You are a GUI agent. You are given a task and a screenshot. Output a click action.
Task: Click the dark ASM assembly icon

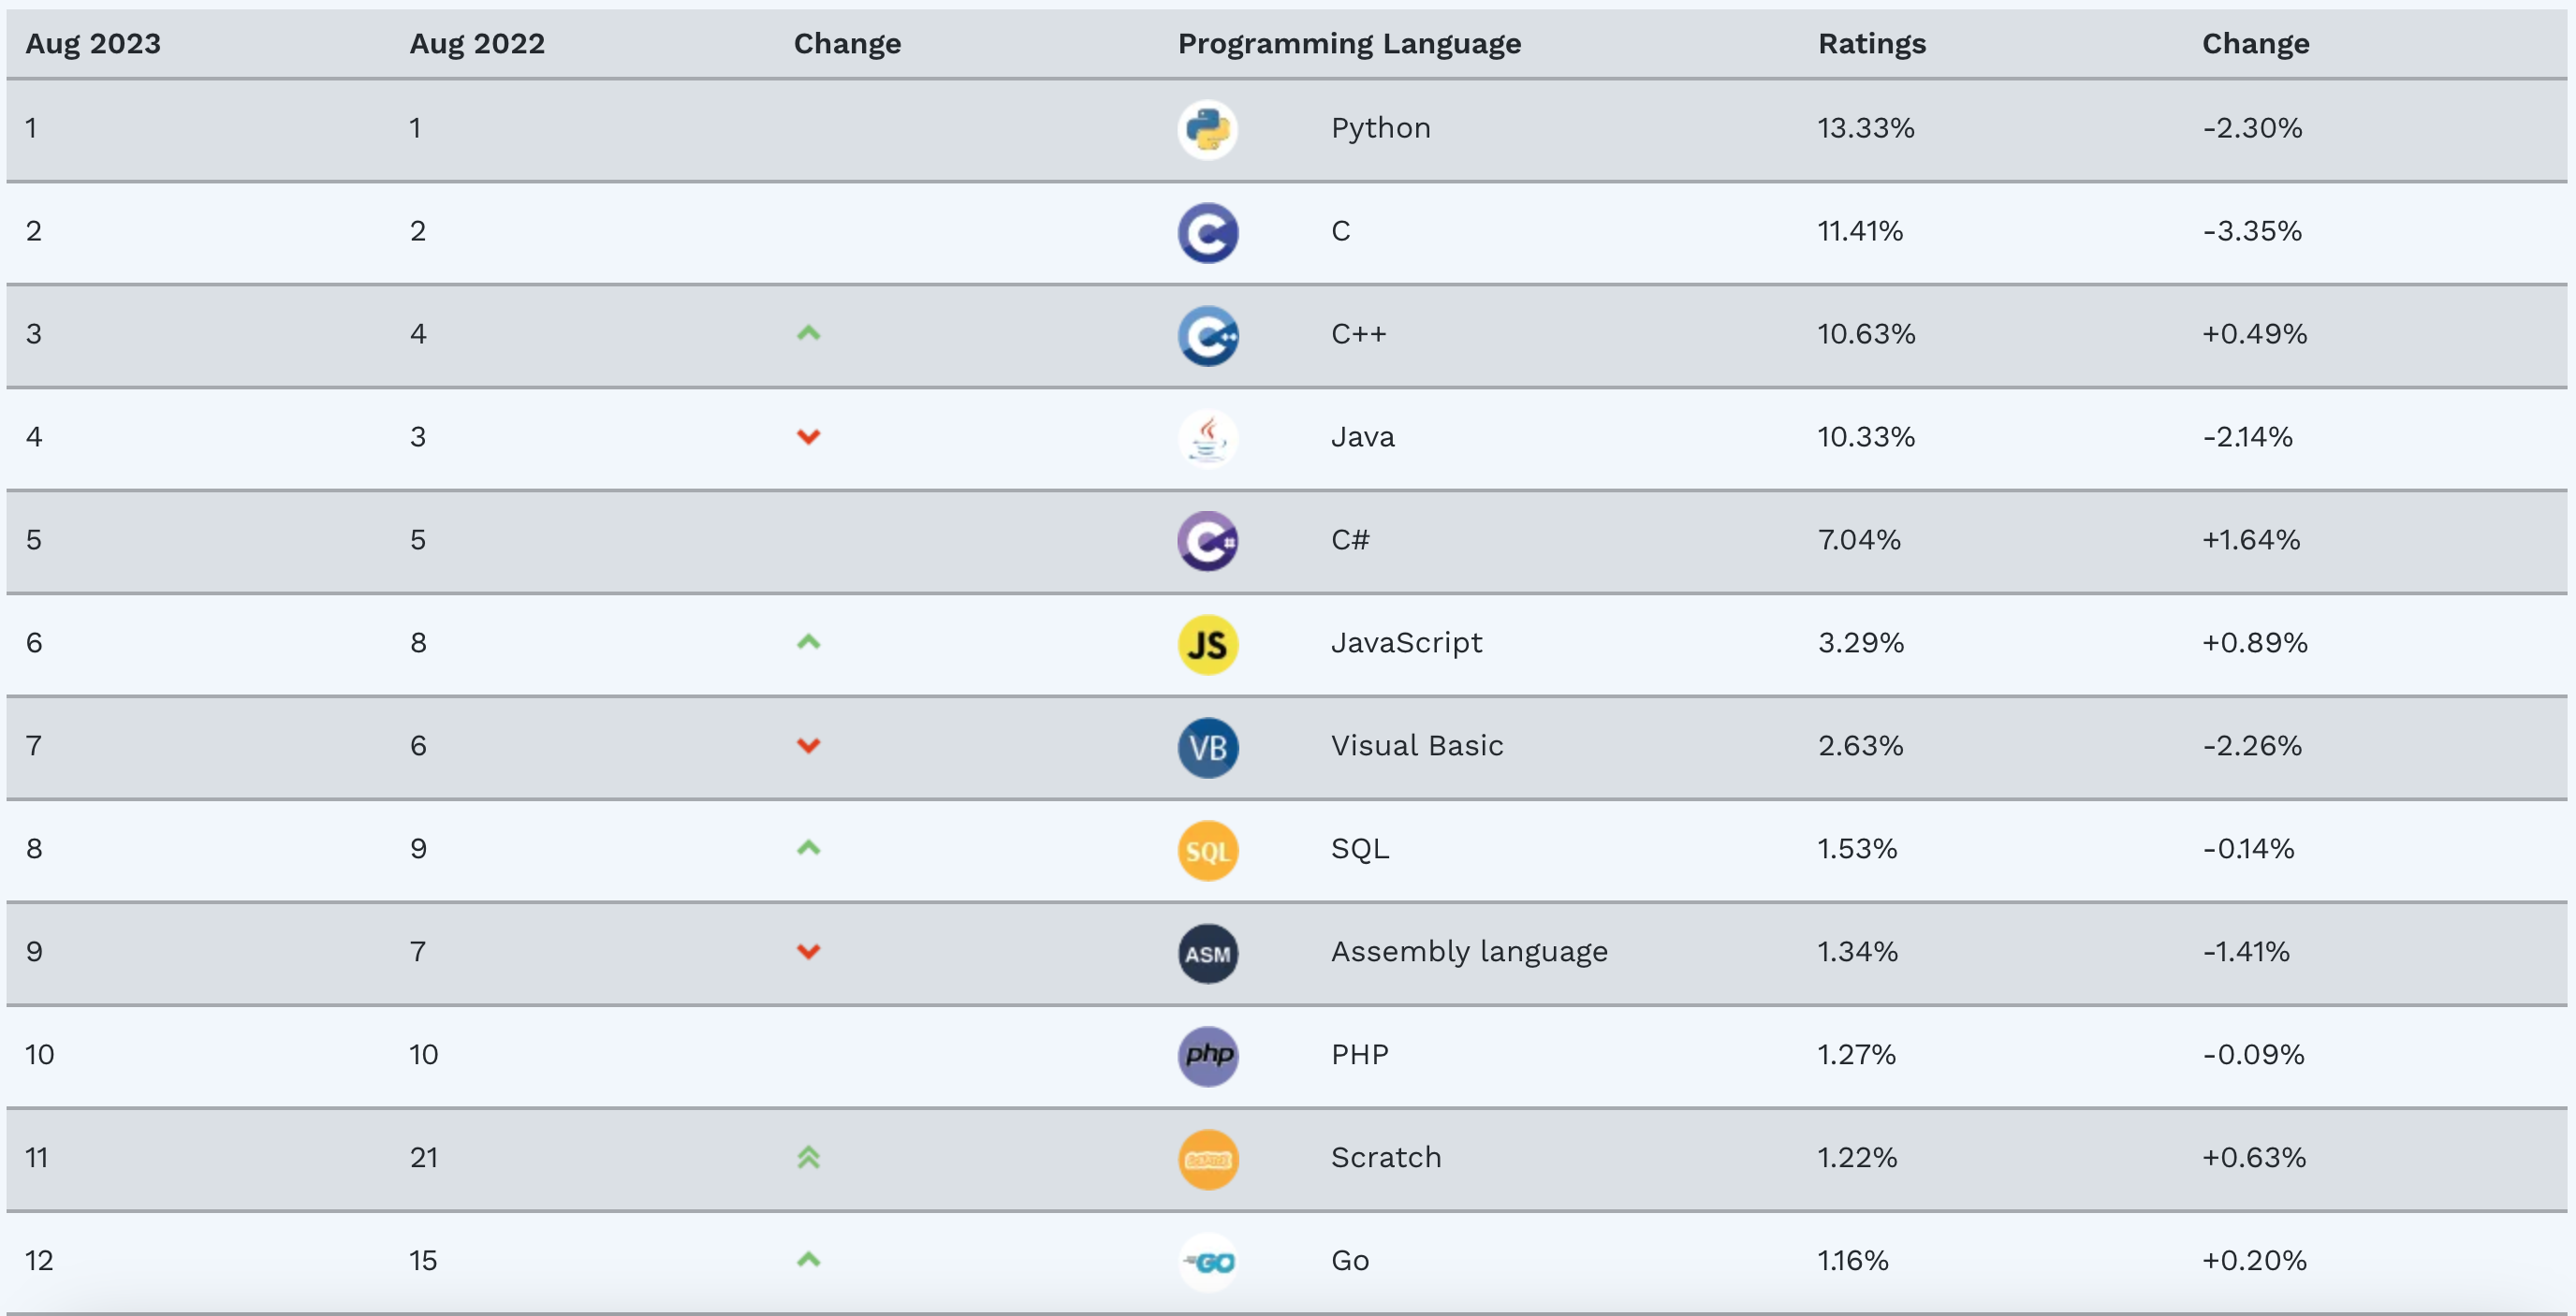coord(1207,954)
